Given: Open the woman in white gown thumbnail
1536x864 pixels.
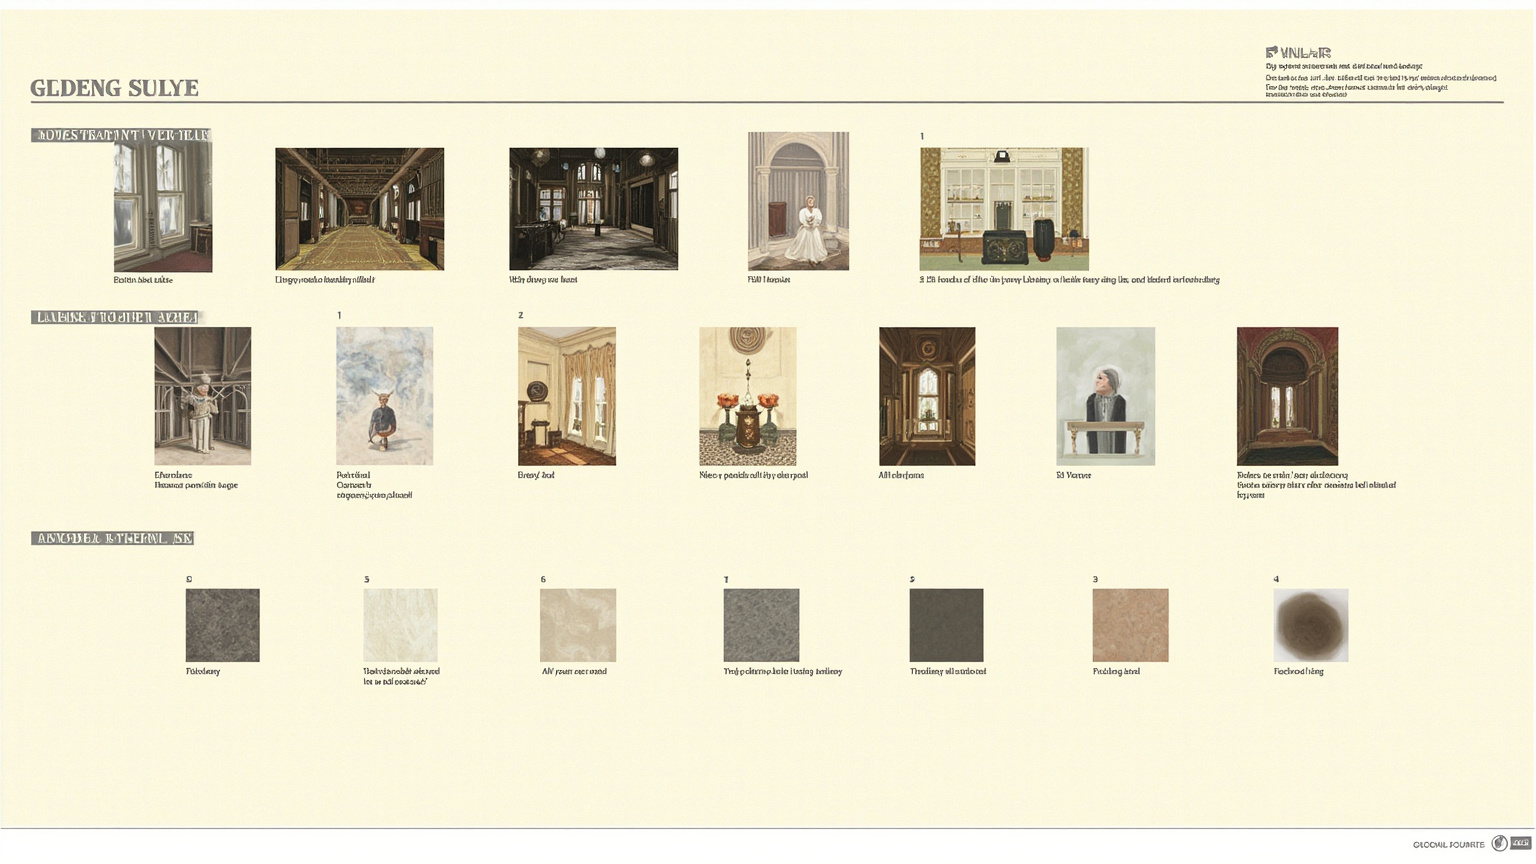Looking at the screenshot, I should pyautogui.click(x=798, y=201).
